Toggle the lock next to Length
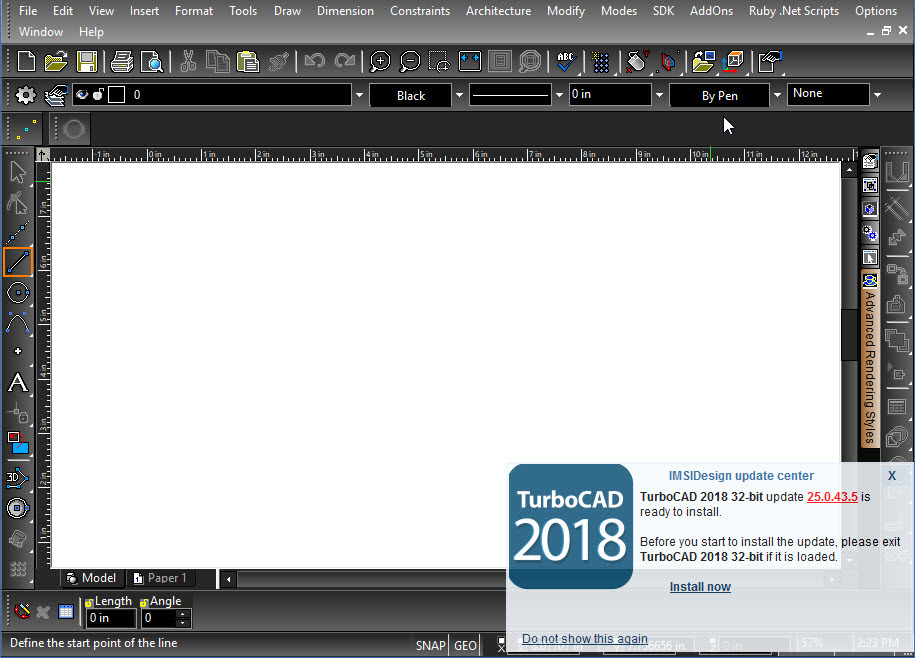 (x=89, y=603)
